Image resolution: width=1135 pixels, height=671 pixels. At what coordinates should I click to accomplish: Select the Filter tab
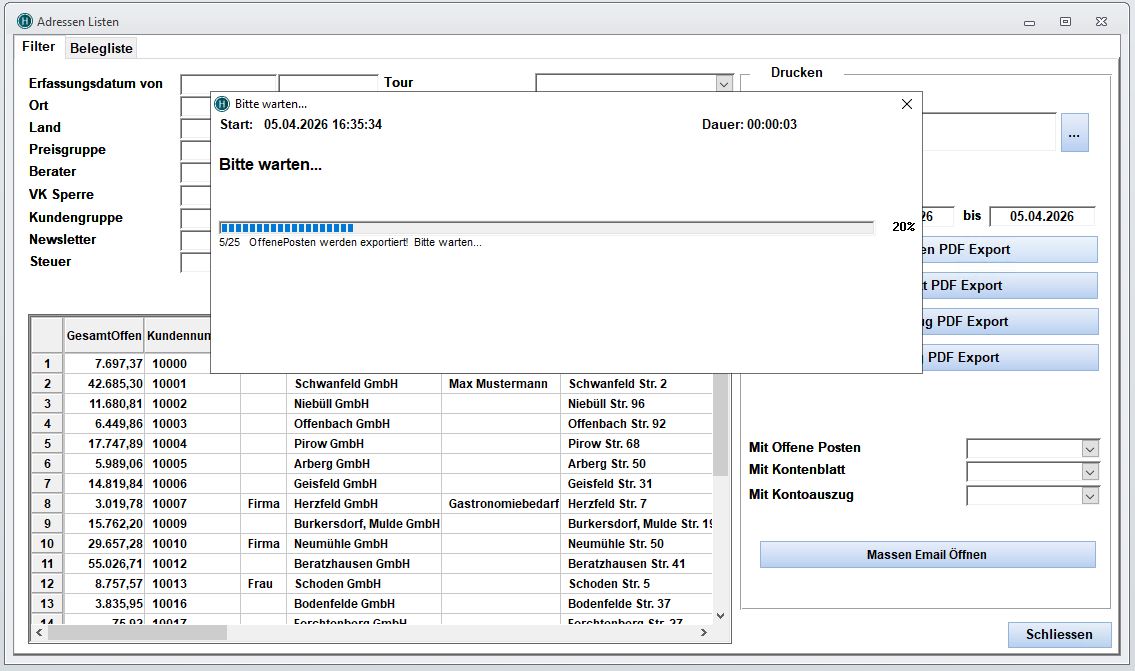pos(39,47)
